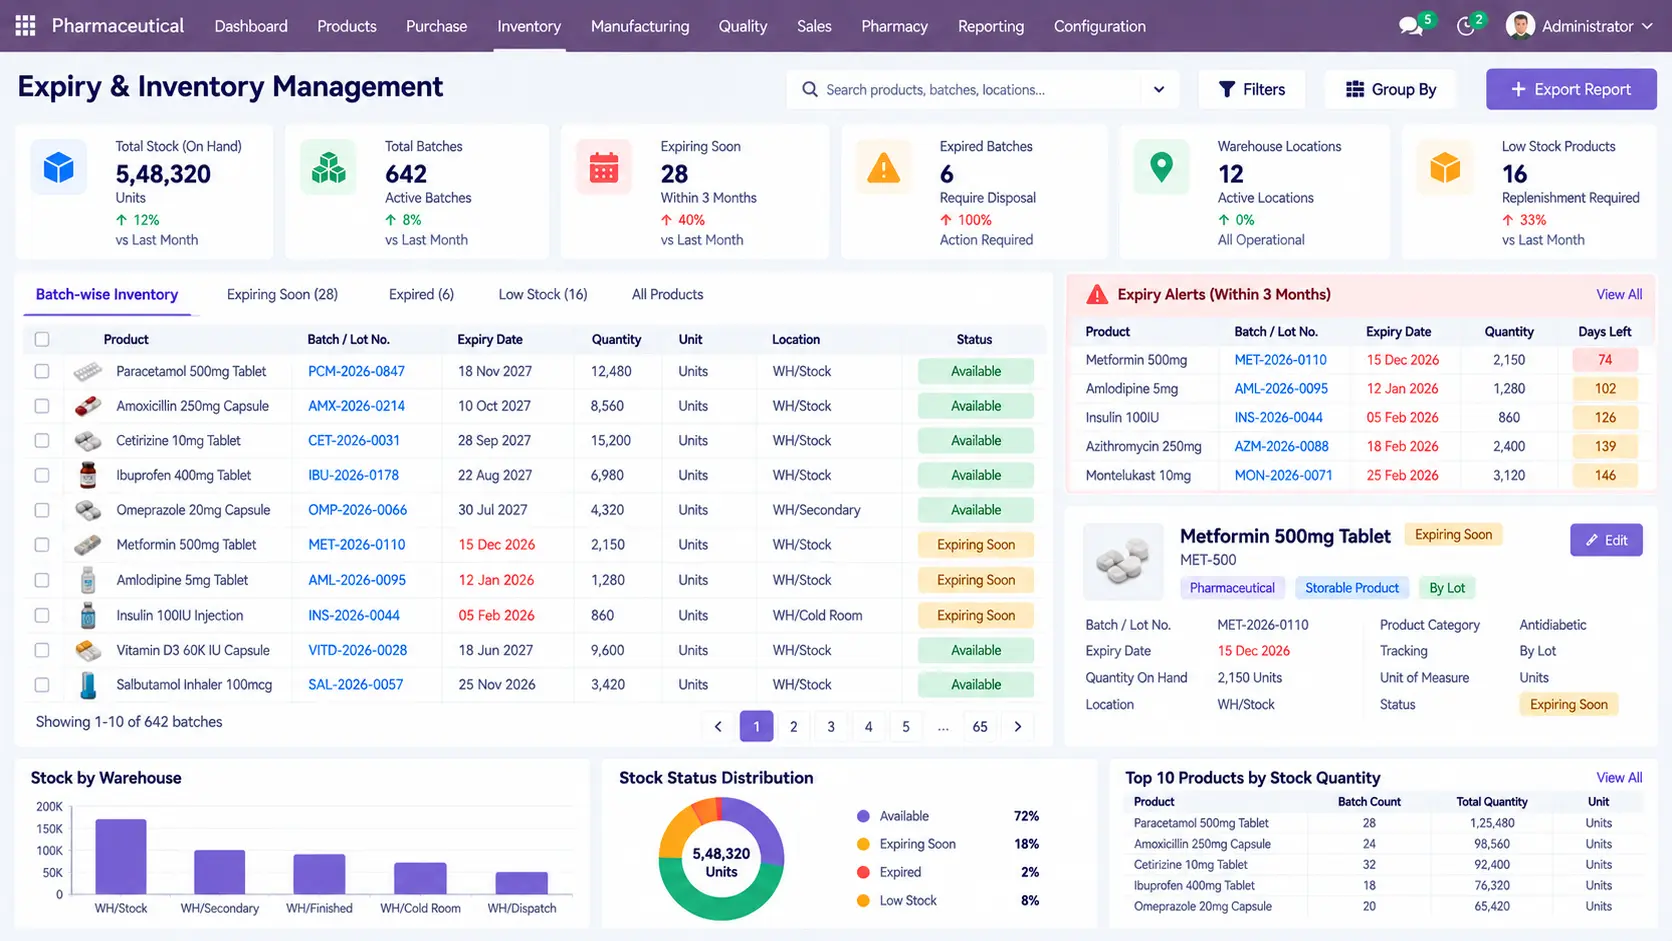Click the search magnifier icon
This screenshot has height=941, width=1672.
[809, 90]
